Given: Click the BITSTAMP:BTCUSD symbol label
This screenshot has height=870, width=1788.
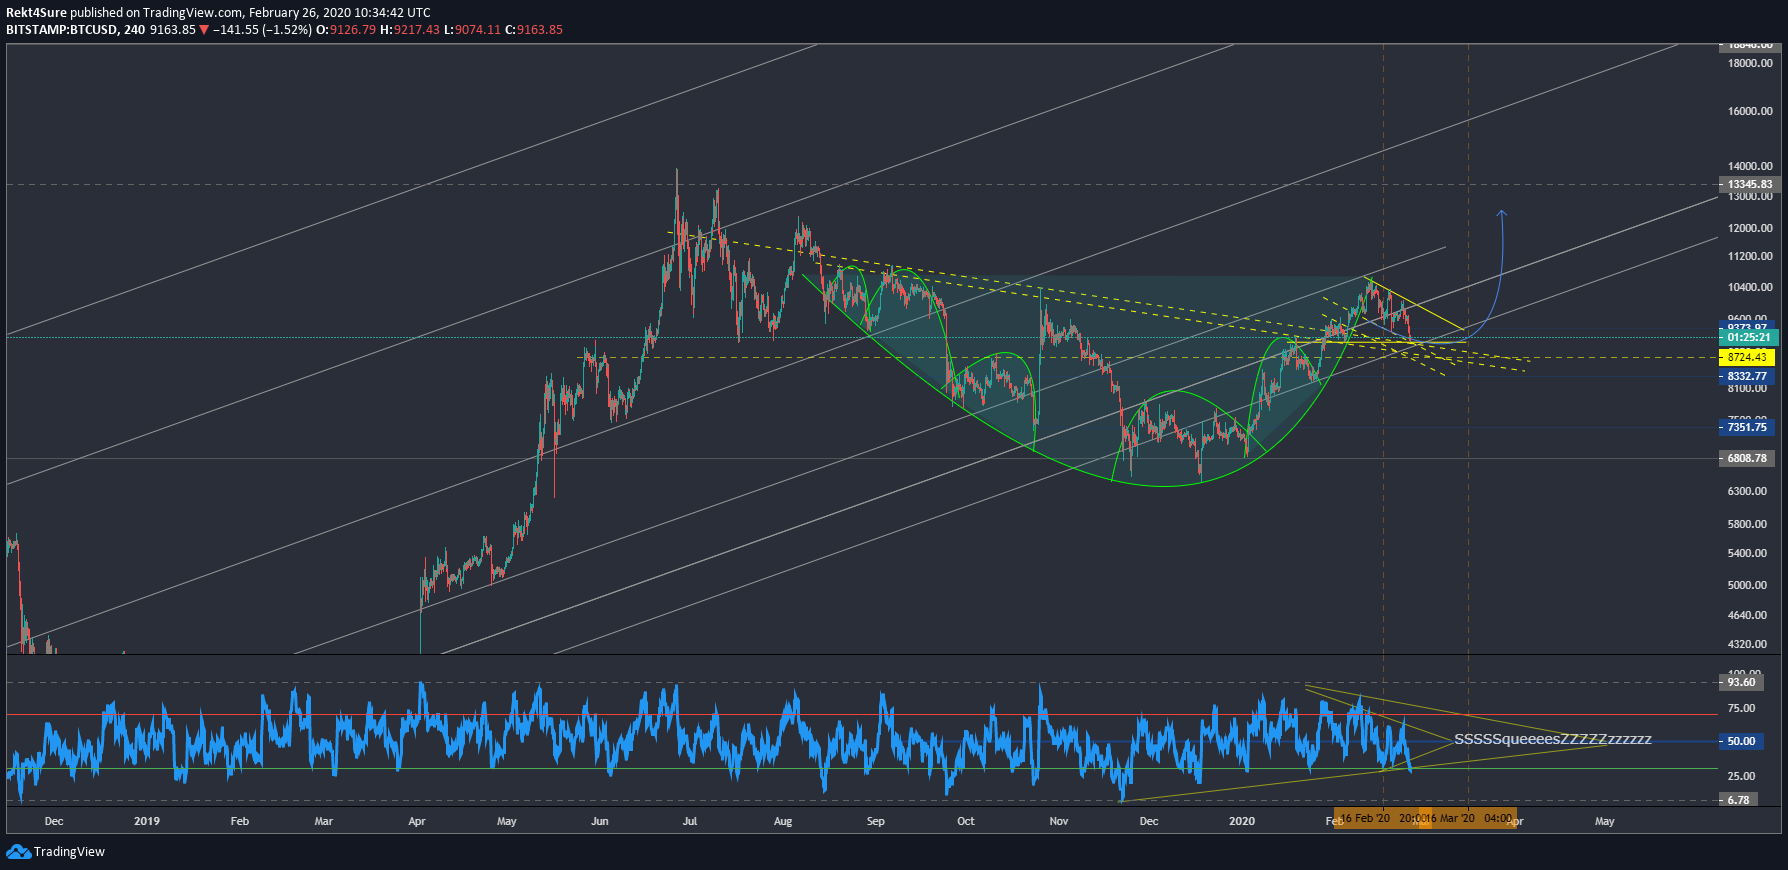Looking at the screenshot, I should (x=62, y=30).
